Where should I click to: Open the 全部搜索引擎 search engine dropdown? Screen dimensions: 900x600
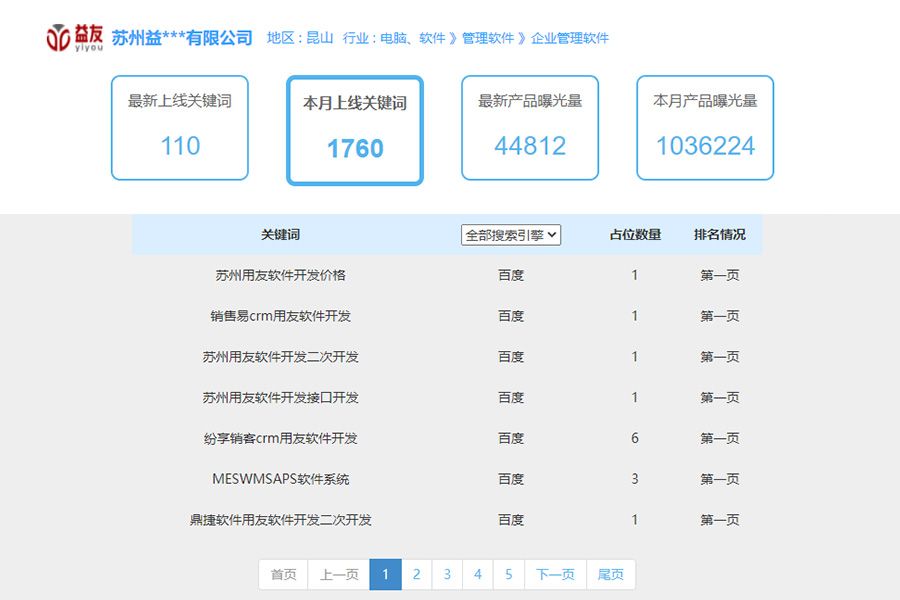pyautogui.click(x=510, y=234)
